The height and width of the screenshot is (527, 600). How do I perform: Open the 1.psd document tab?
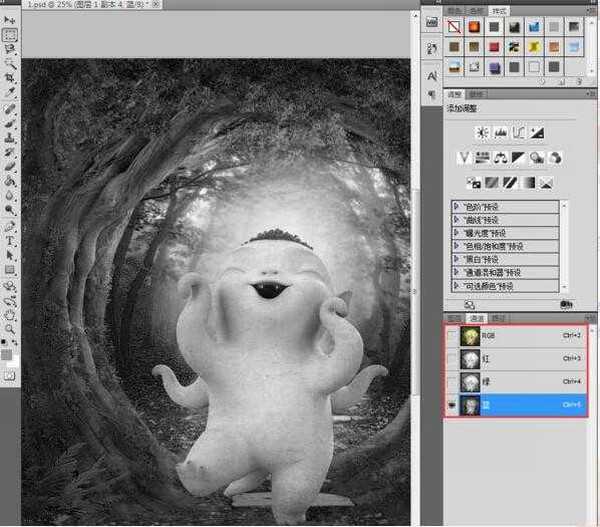tap(90, 5)
